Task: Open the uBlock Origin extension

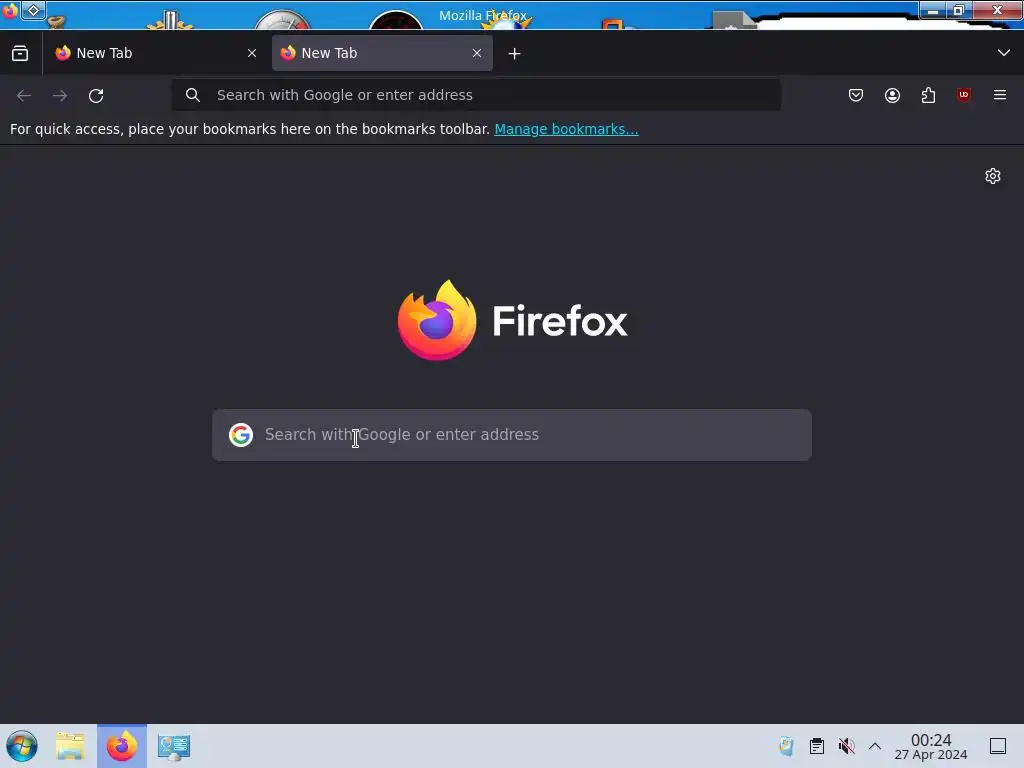Action: [964, 95]
